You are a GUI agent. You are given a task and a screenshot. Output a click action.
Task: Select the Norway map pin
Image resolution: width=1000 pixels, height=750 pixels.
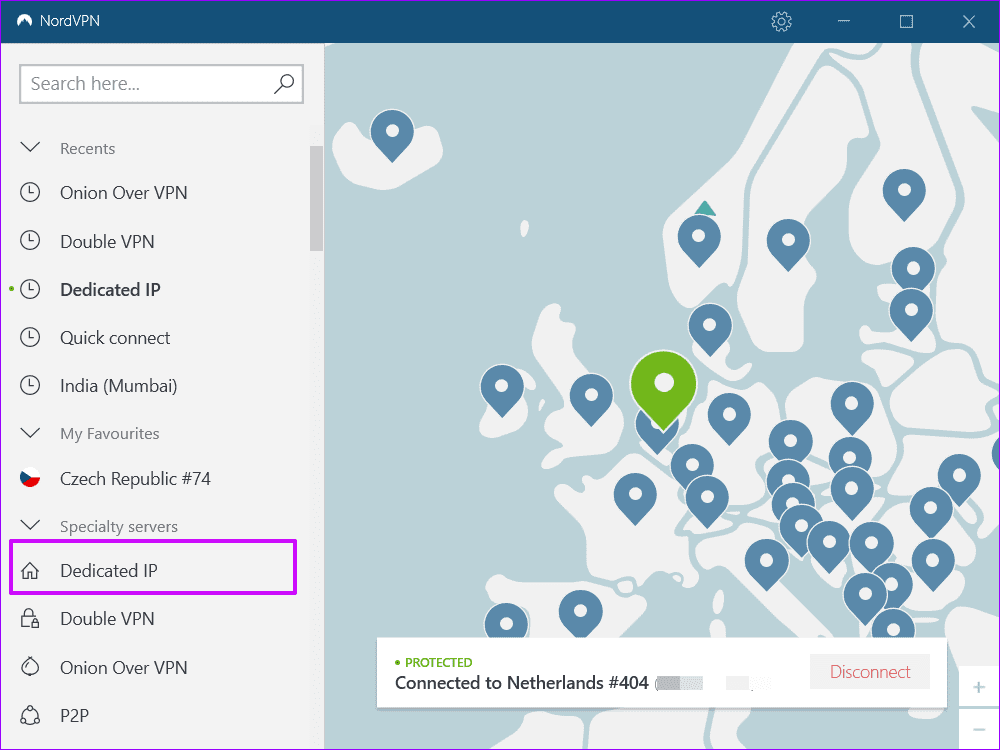coord(699,238)
